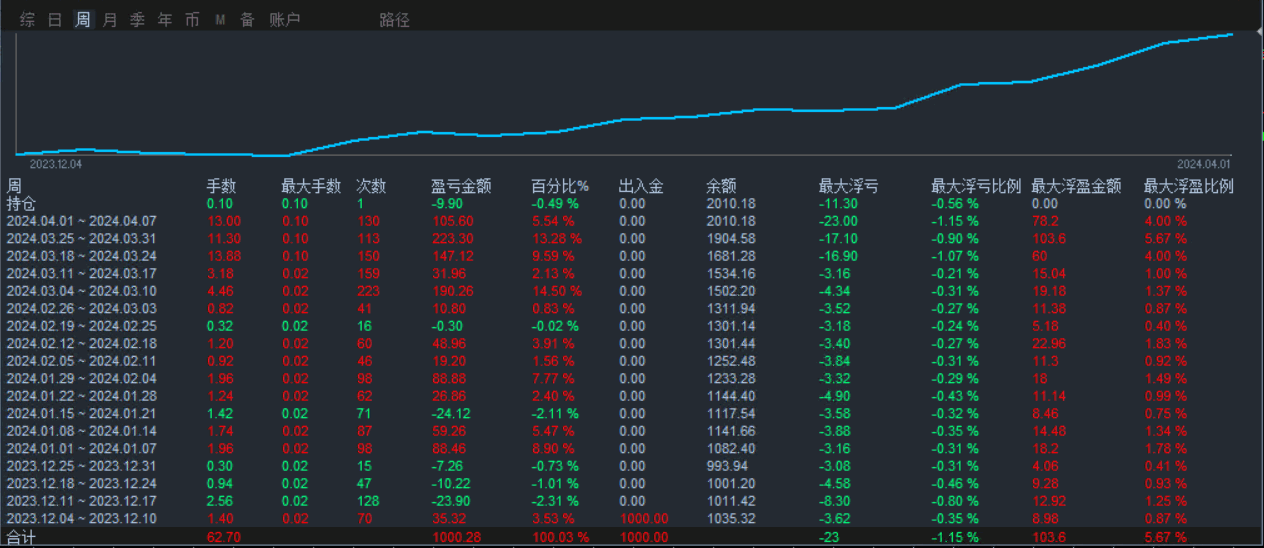Click the 盈亏金额 column header
The image size is (1264, 548).
click(461, 186)
